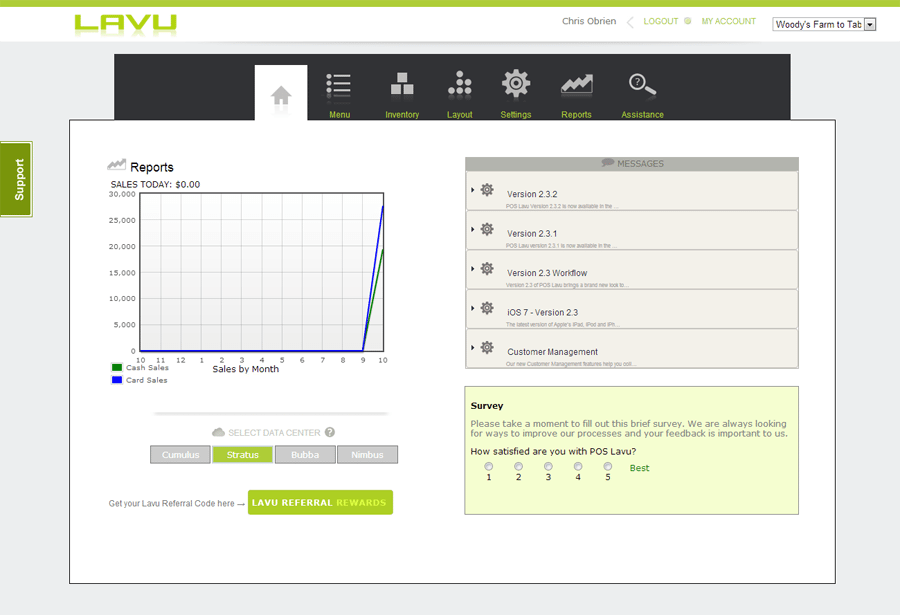The image size is (900, 615).
Task: Open the Inventory tab label
Action: 402,115
